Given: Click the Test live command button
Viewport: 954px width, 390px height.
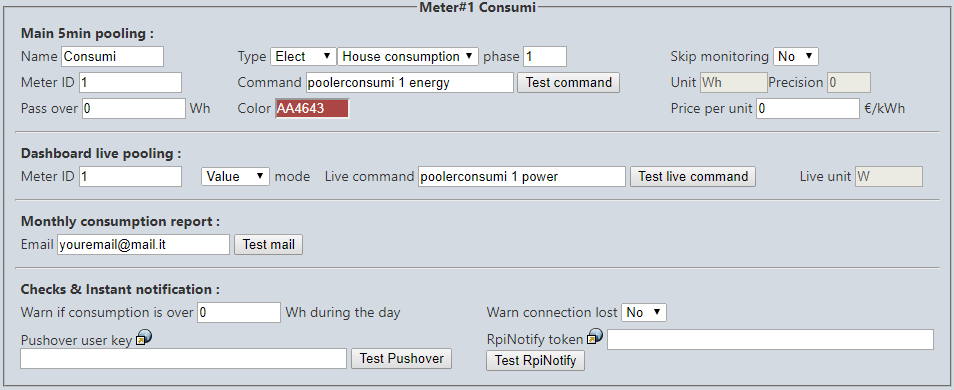Looking at the screenshot, I should (692, 176).
